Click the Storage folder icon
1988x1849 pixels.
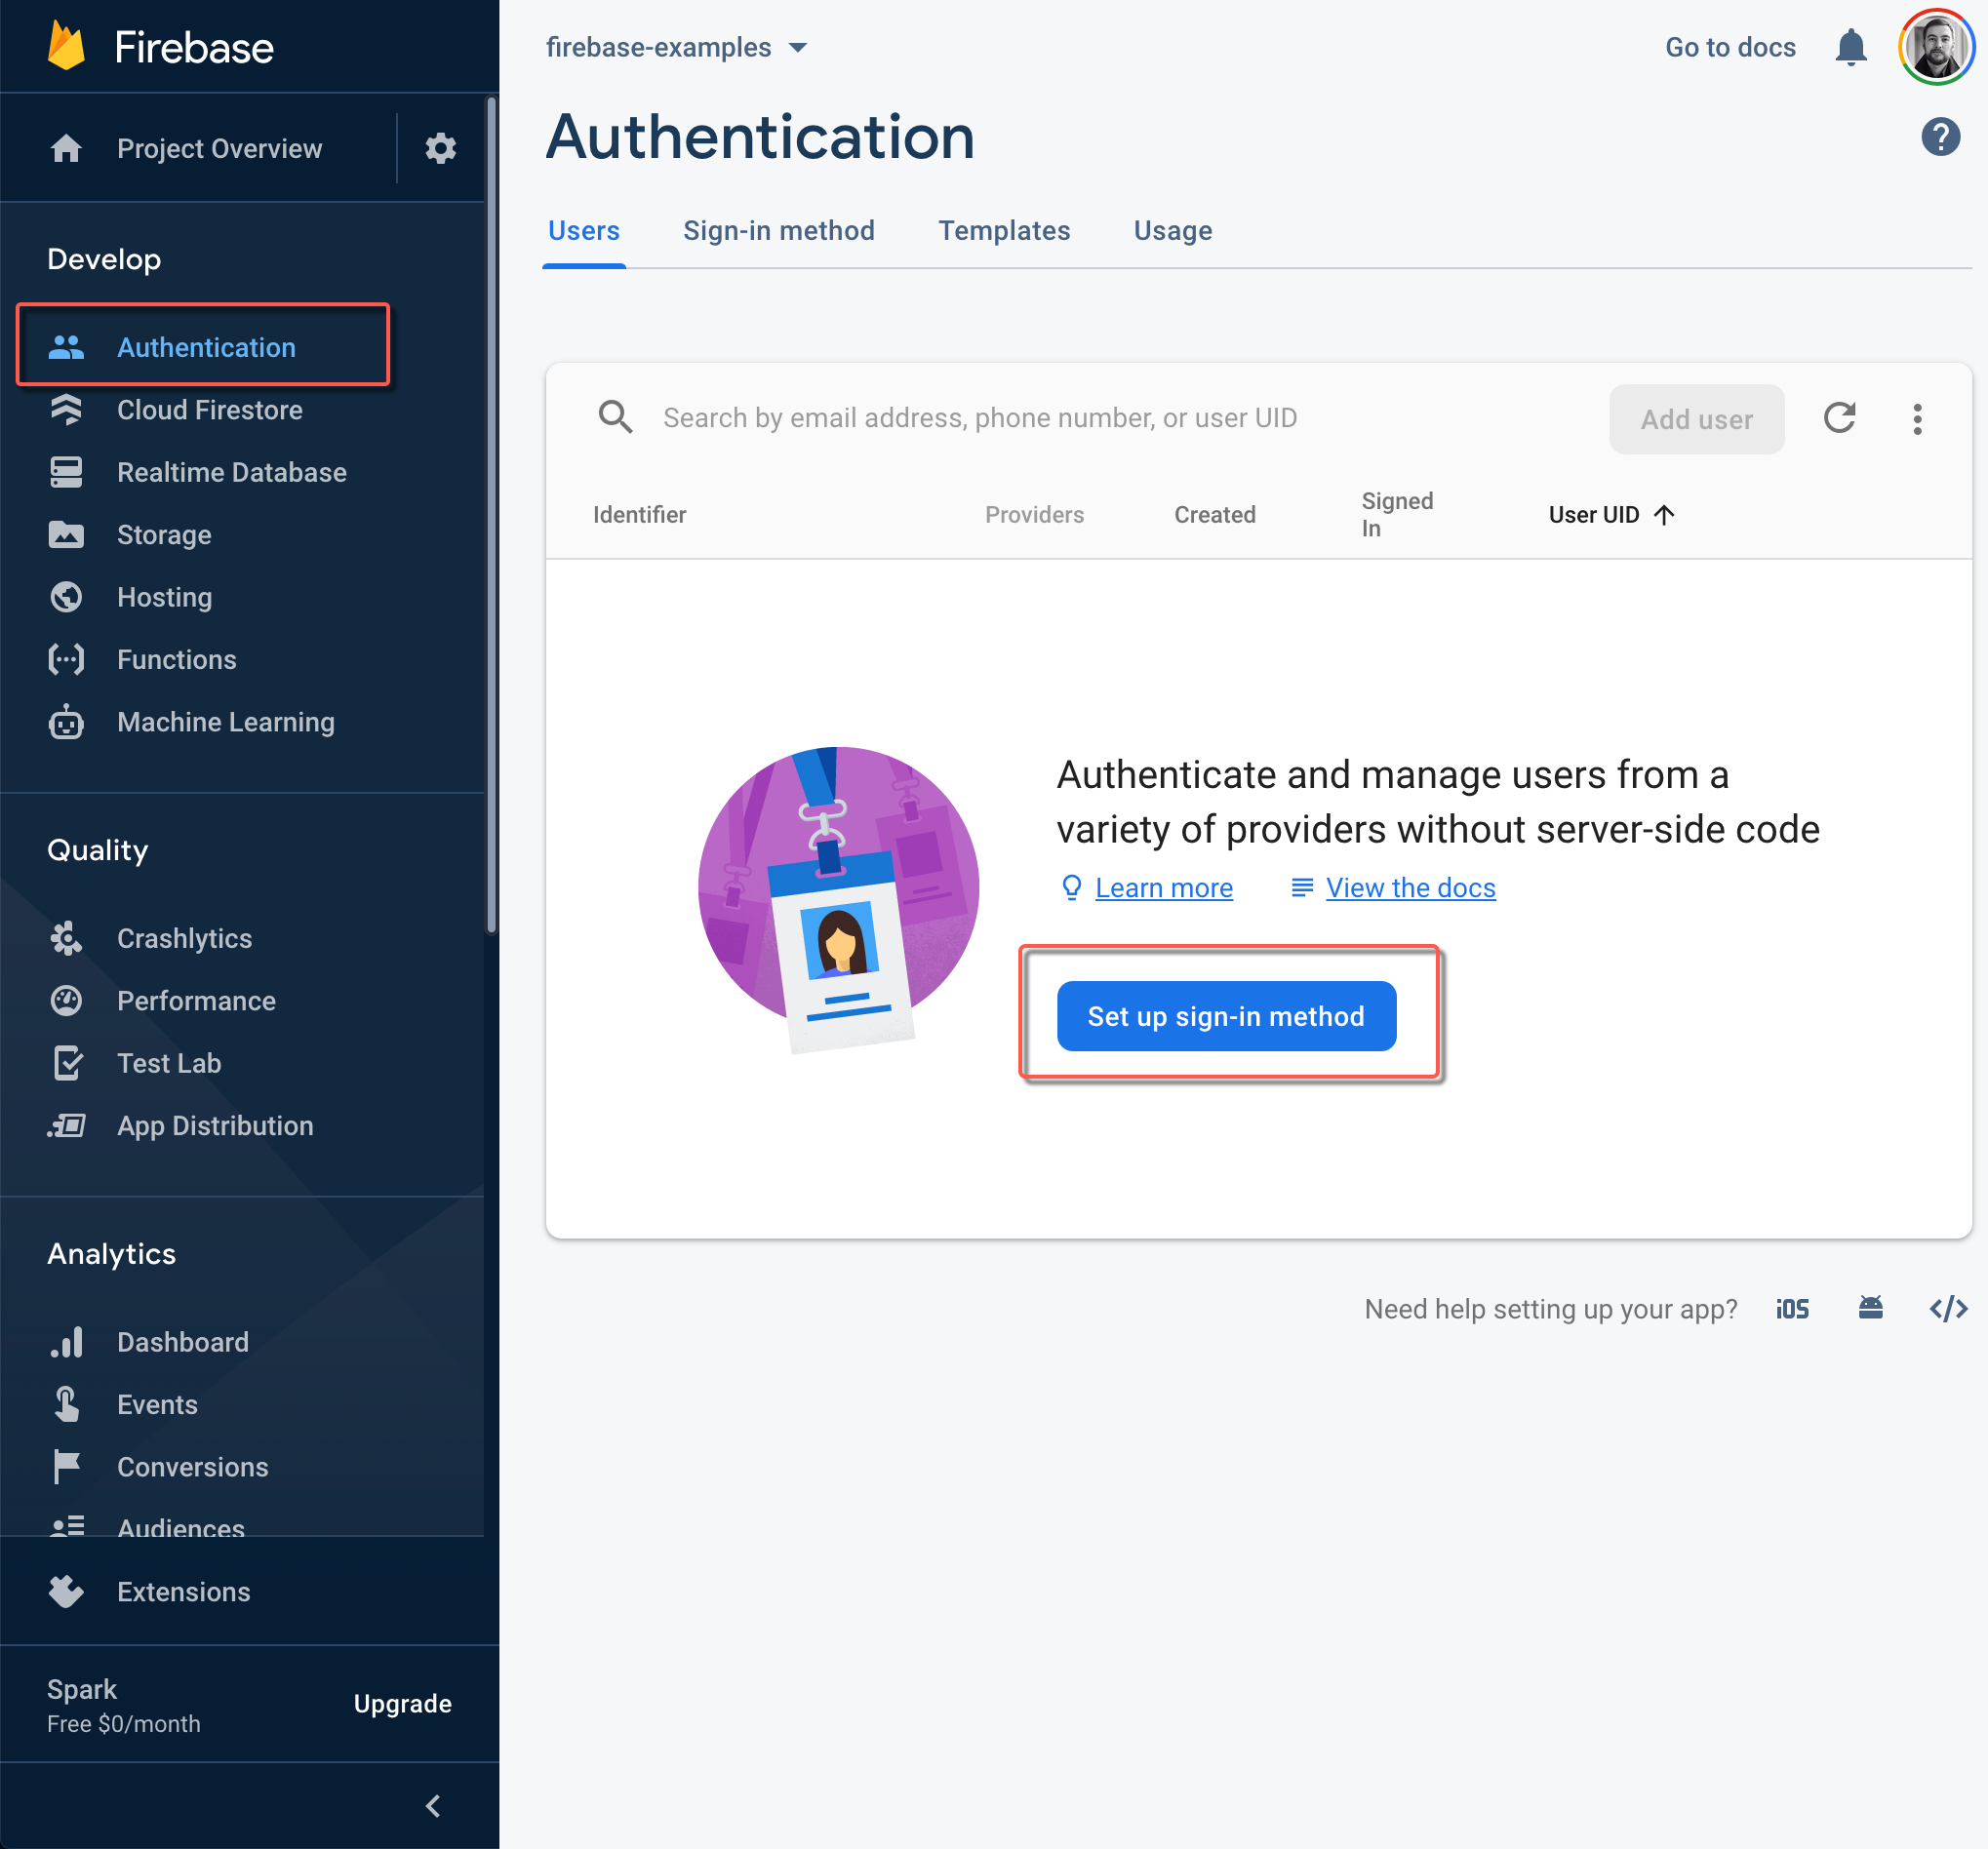pyautogui.click(x=66, y=535)
